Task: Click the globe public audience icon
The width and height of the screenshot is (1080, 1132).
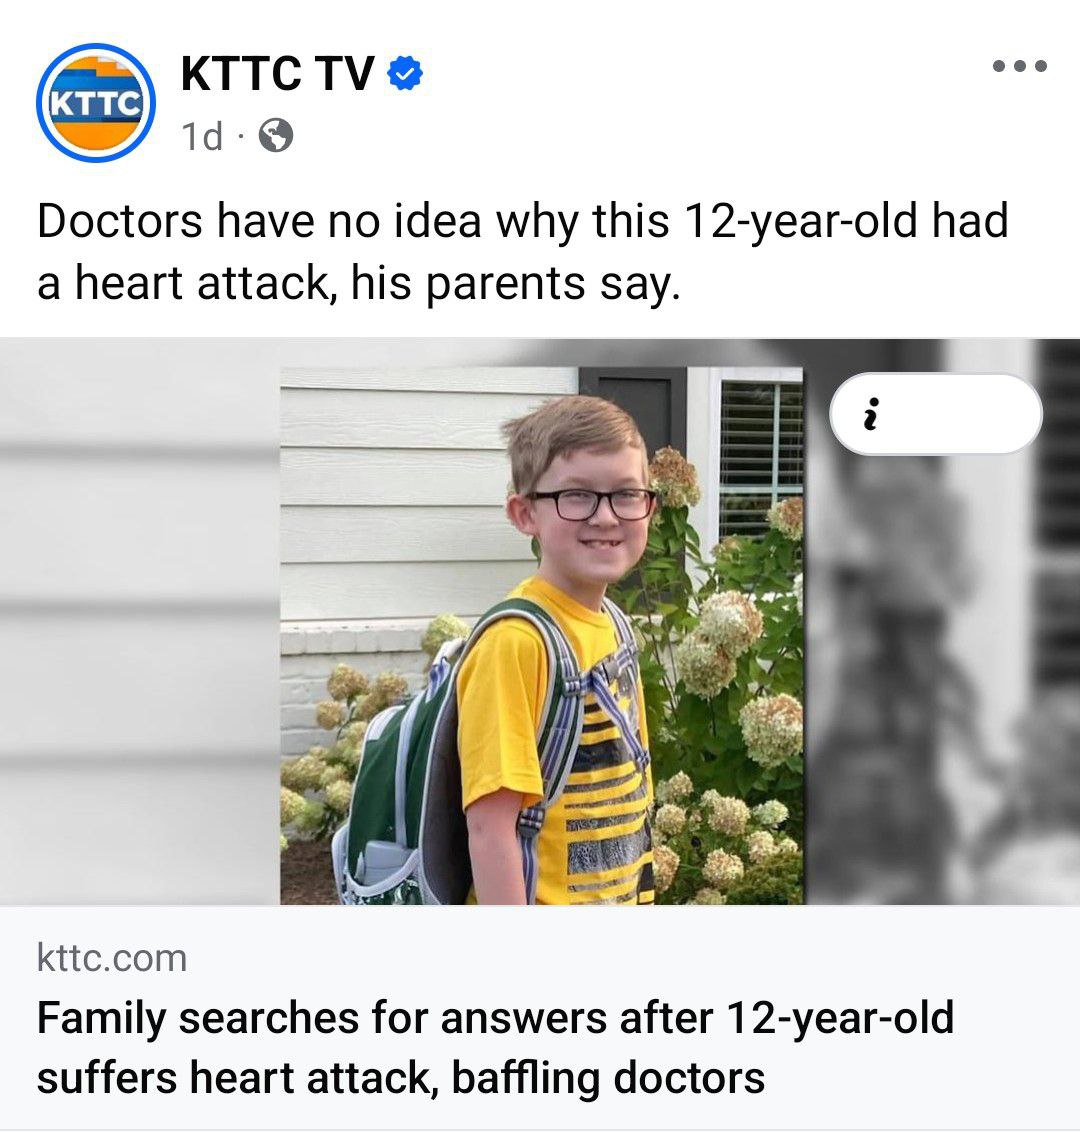Action: [276, 135]
